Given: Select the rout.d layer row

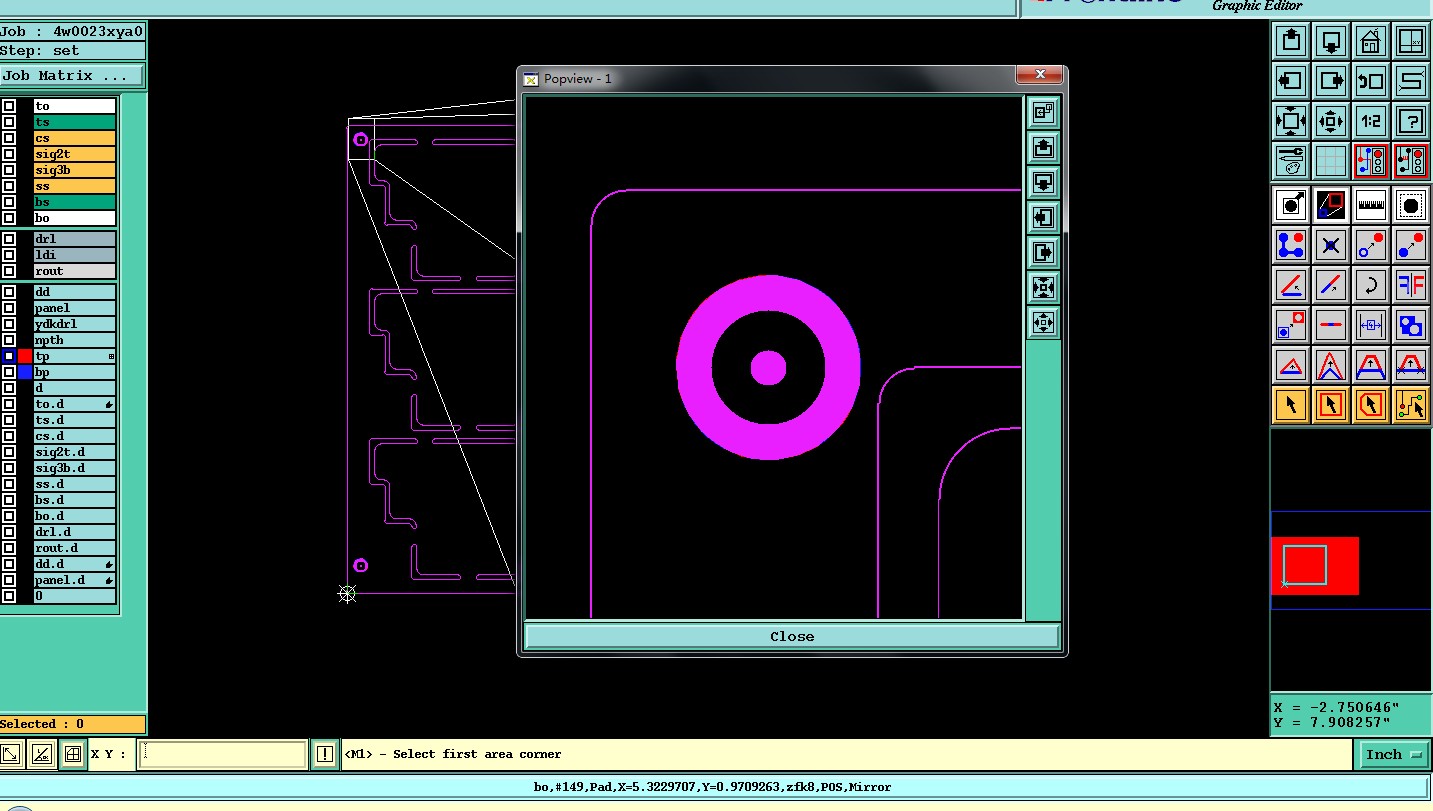Looking at the screenshot, I should coord(74,548).
